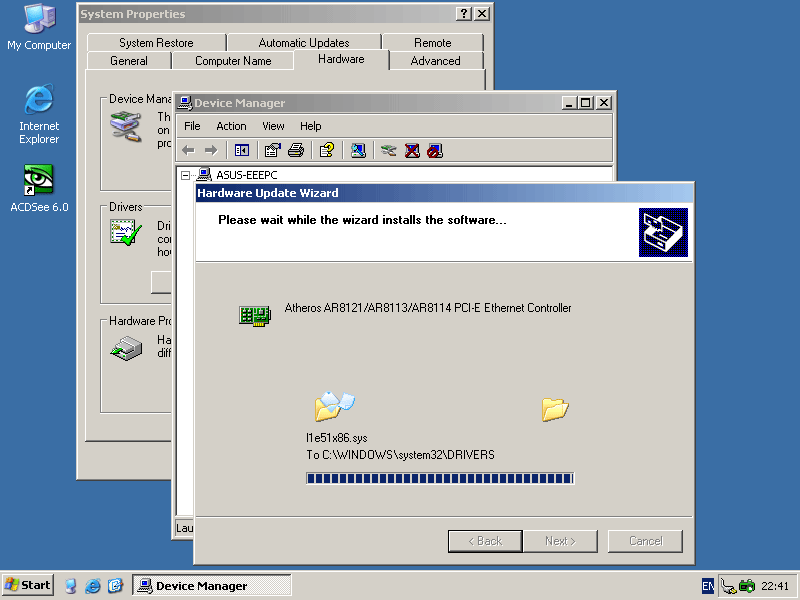
Task: Select the Hardware tab in System Properties
Action: [341, 59]
